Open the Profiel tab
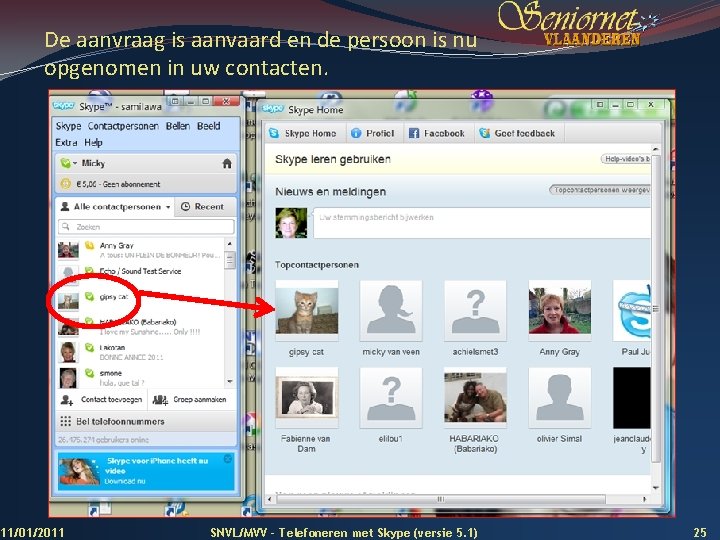This screenshot has width=720, height=540. coord(373,133)
